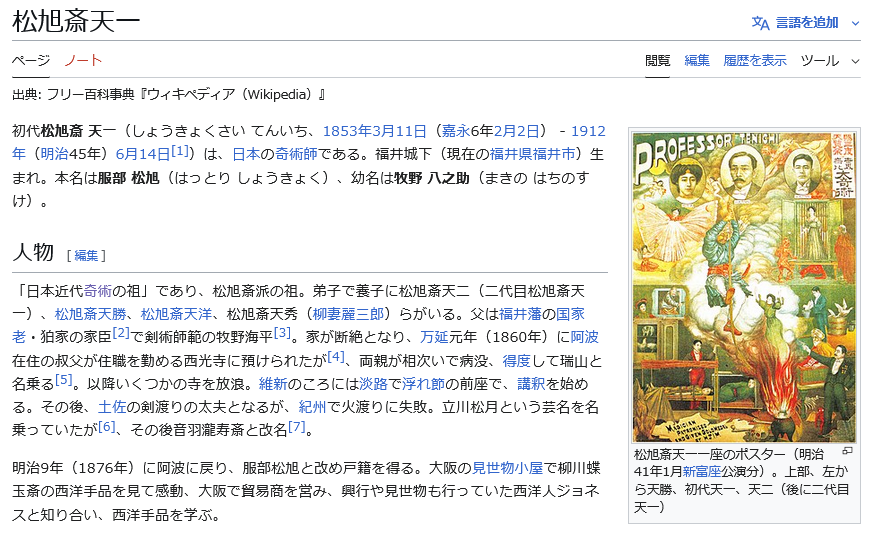
Task: Follow the 柳妻麗三郎 link
Action: (348, 314)
